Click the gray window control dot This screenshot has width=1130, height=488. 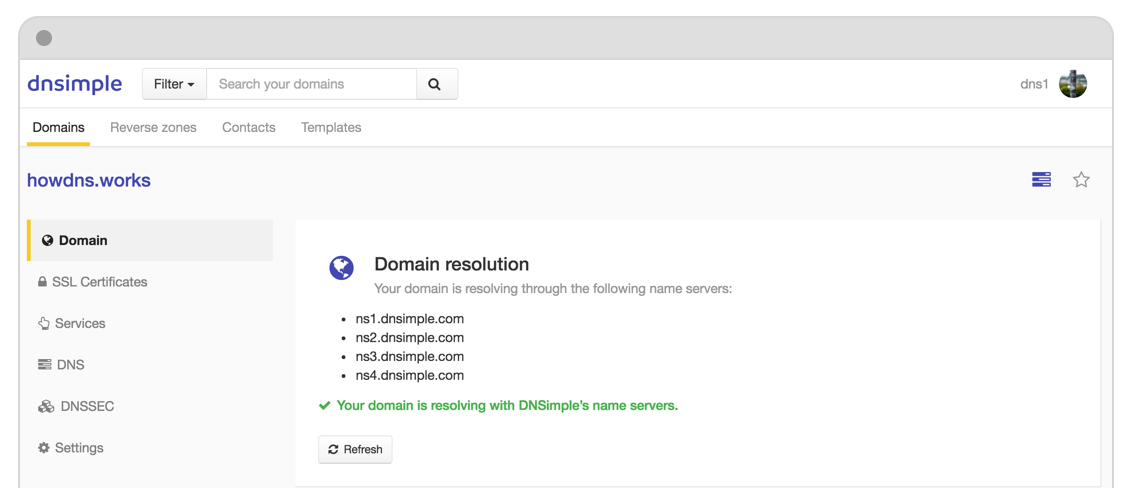click(44, 38)
